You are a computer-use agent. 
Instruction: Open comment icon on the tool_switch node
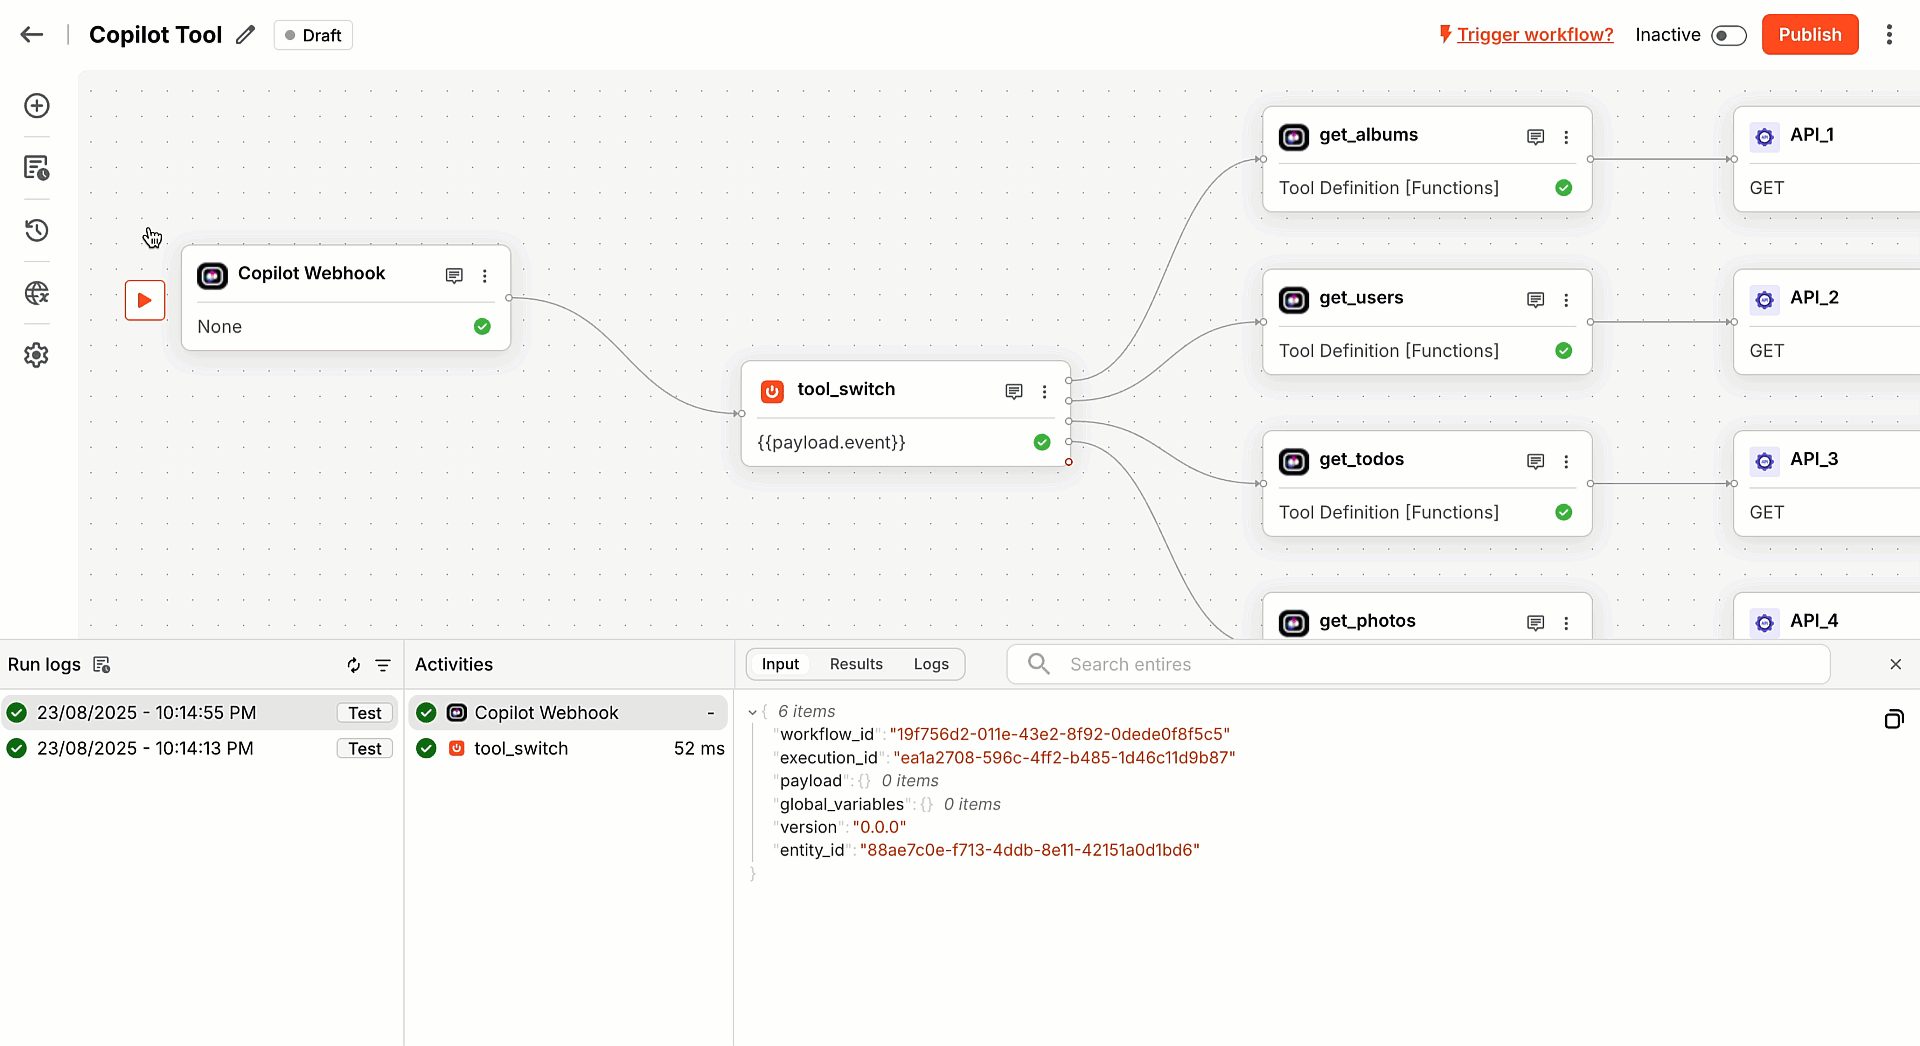(x=1013, y=391)
